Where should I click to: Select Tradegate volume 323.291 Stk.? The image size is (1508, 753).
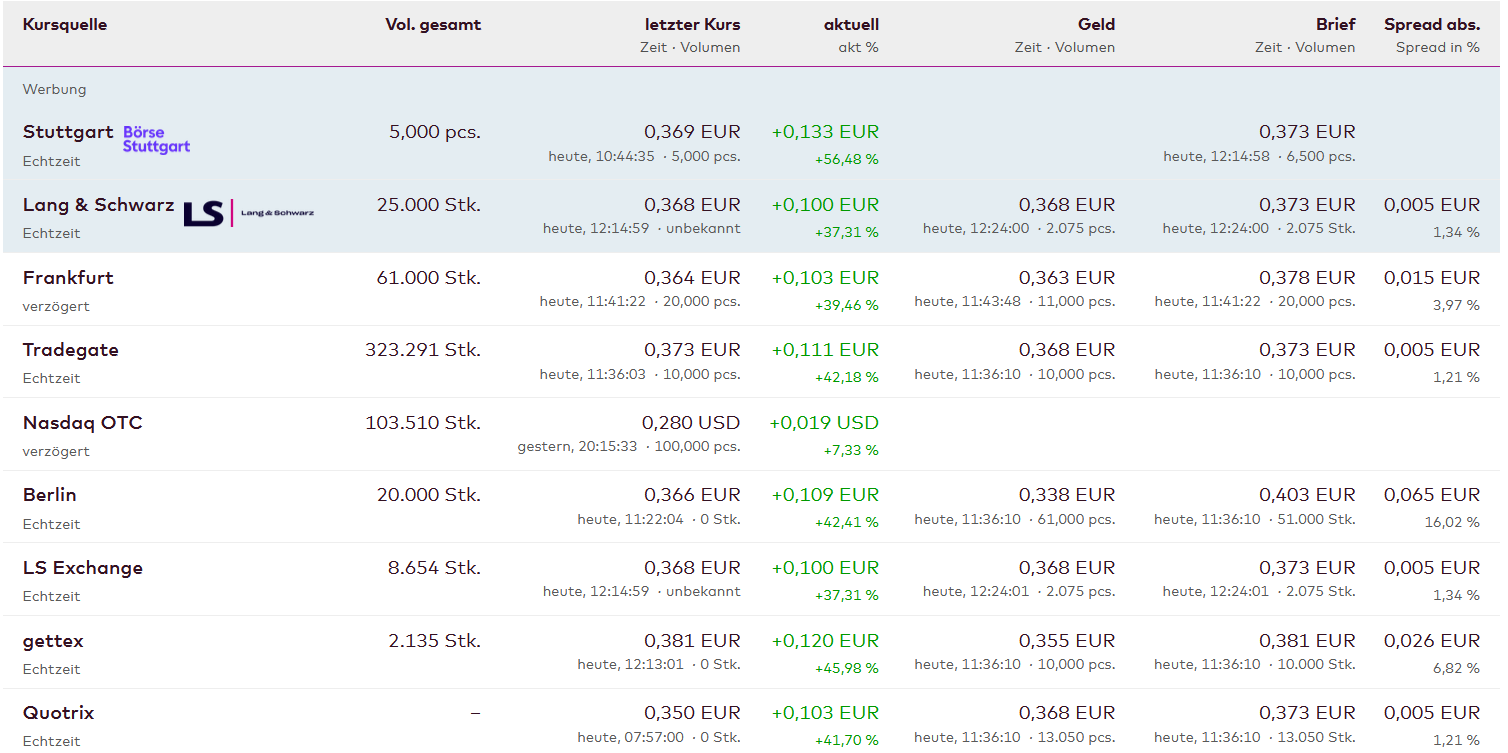pos(423,350)
